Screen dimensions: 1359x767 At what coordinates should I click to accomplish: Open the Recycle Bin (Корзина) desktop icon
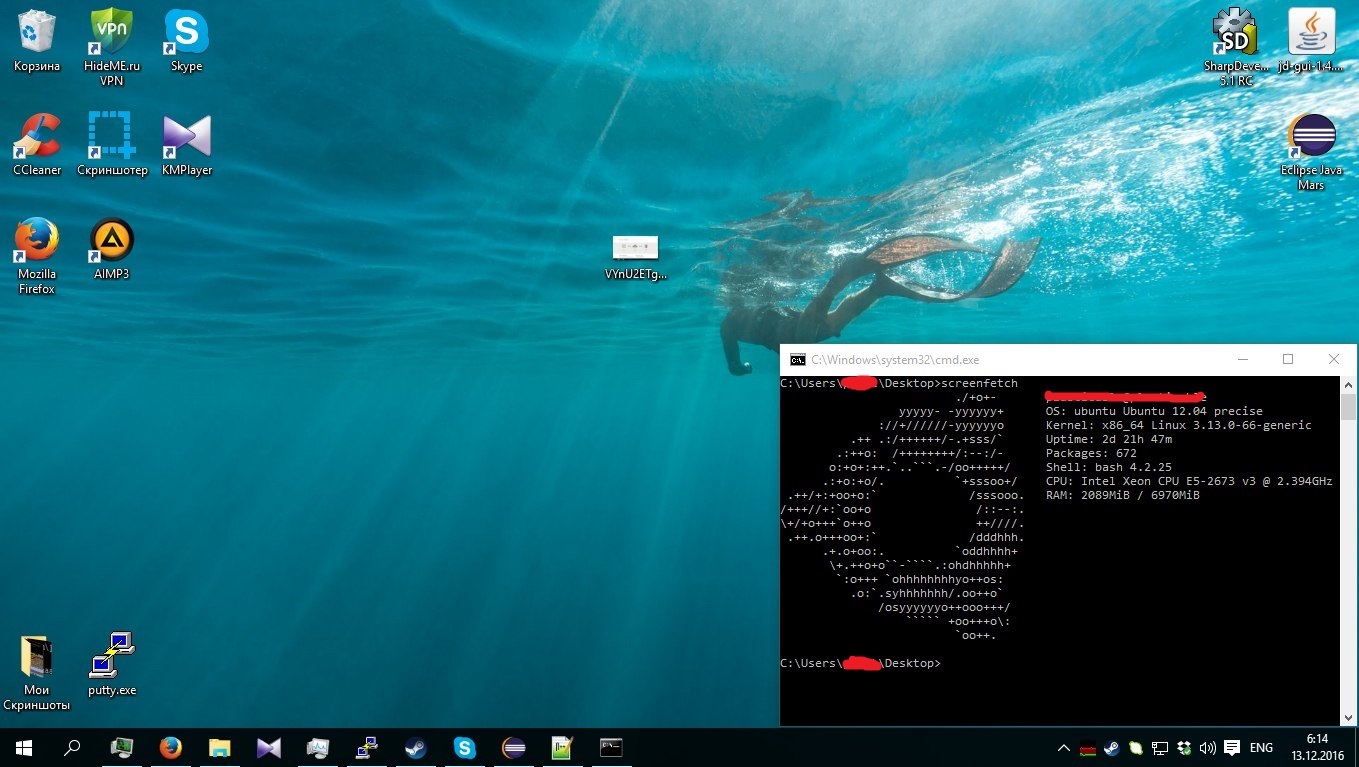37,41
